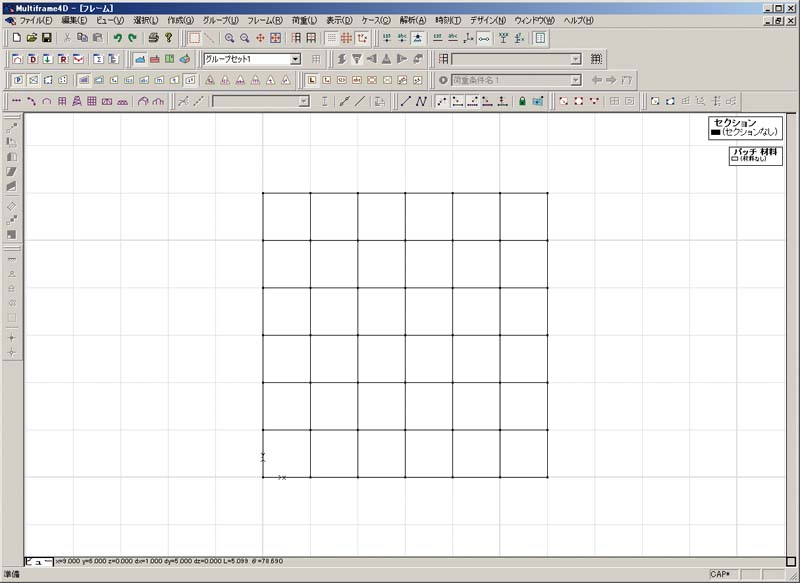Click the black セクションなし legend swatch

pyautogui.click(x=715, y=132)
